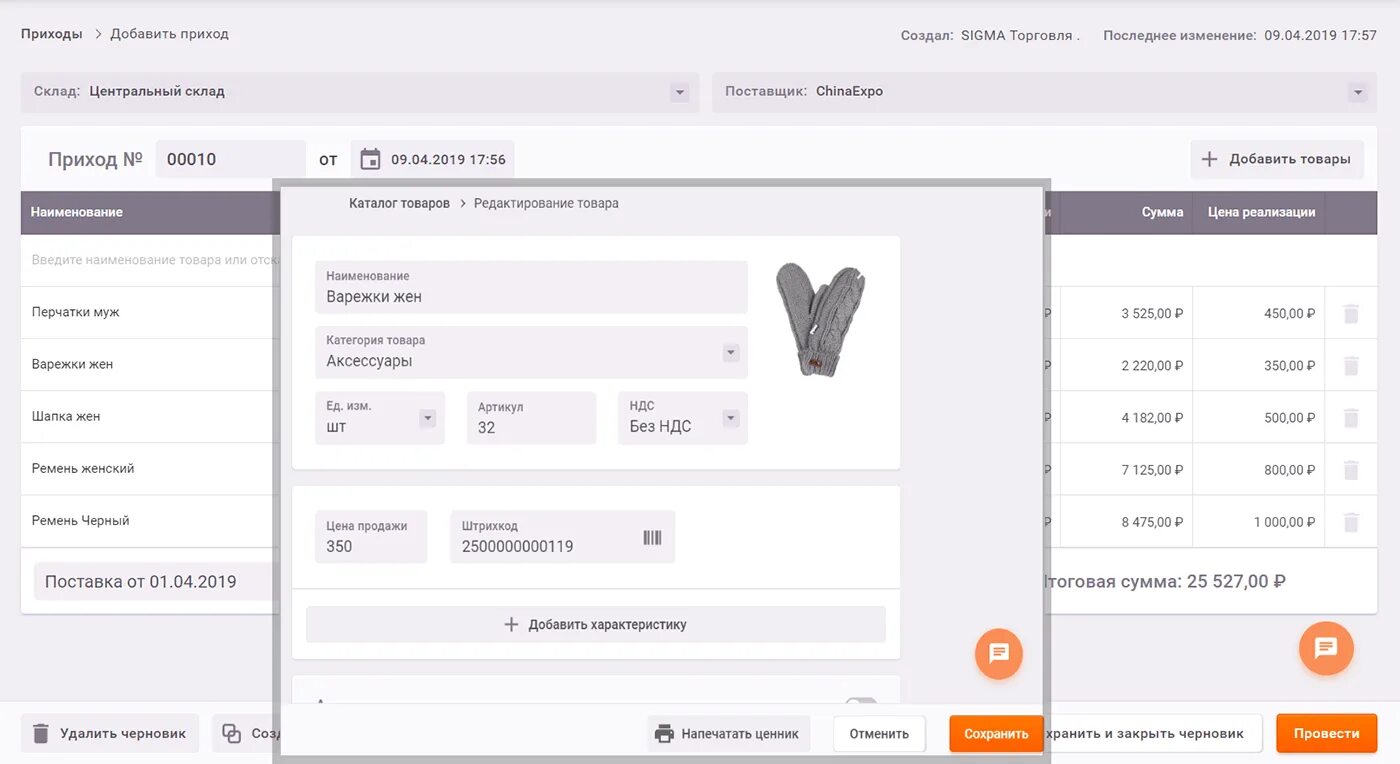Open the НДС dropdown

click(731, 418)
